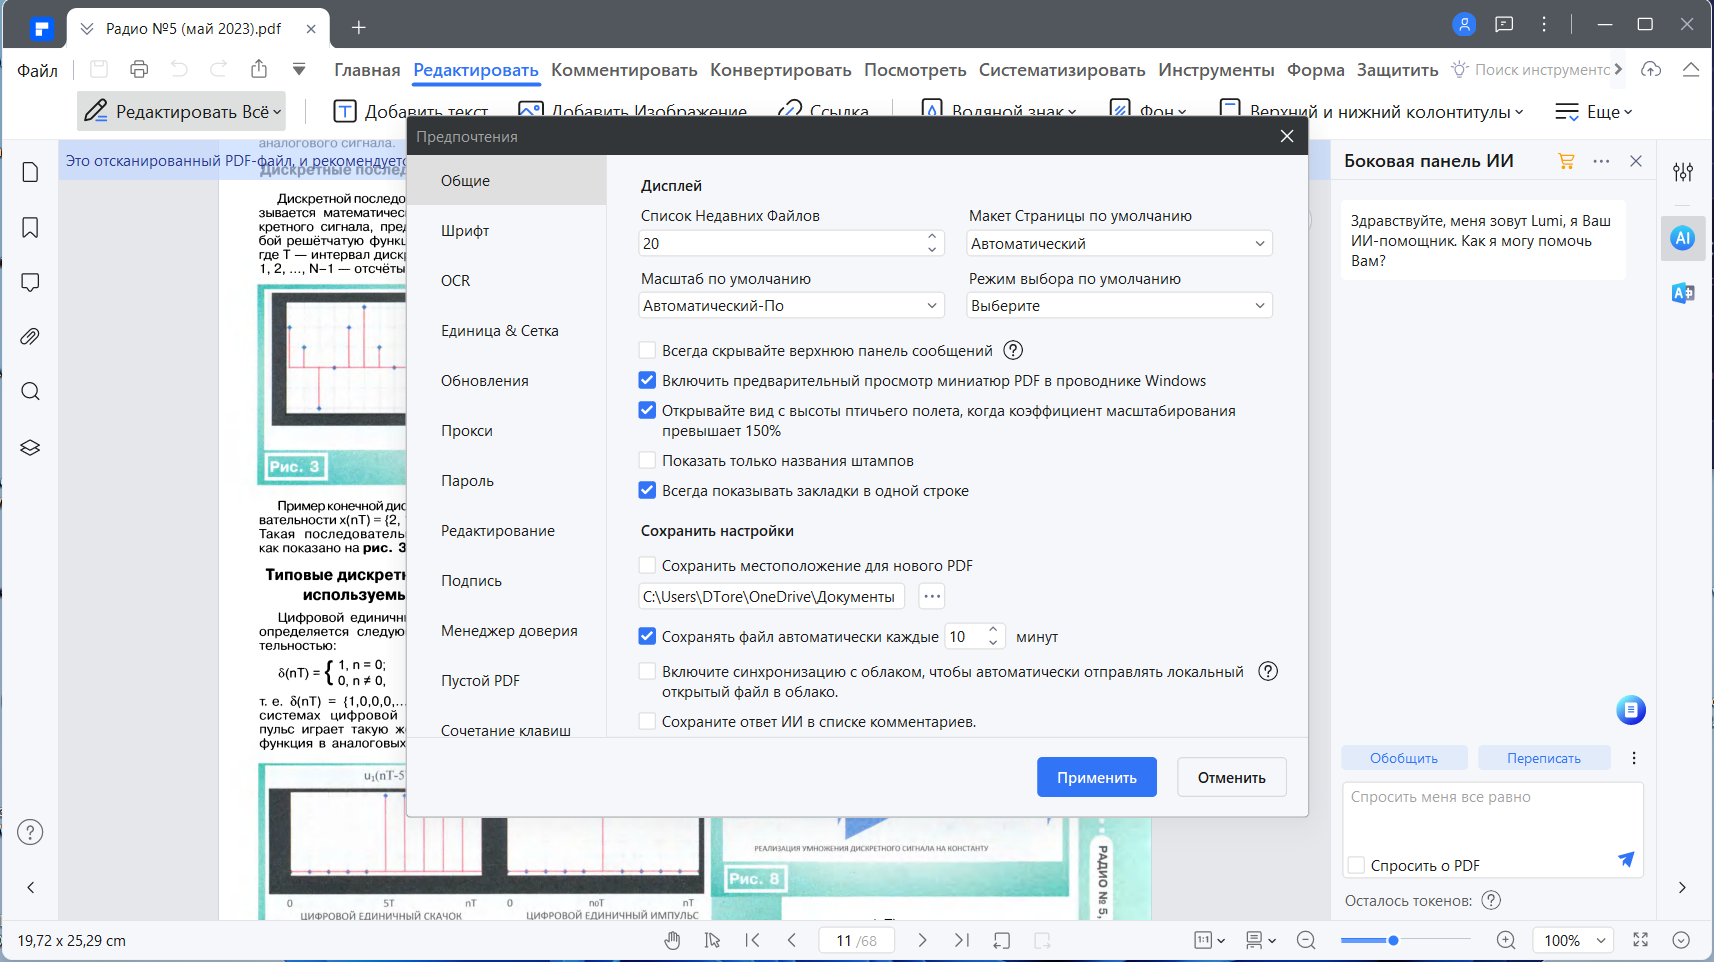Click the Undo arrow icon
This screenshot has width=1714, height=962.
click(179, 69)
